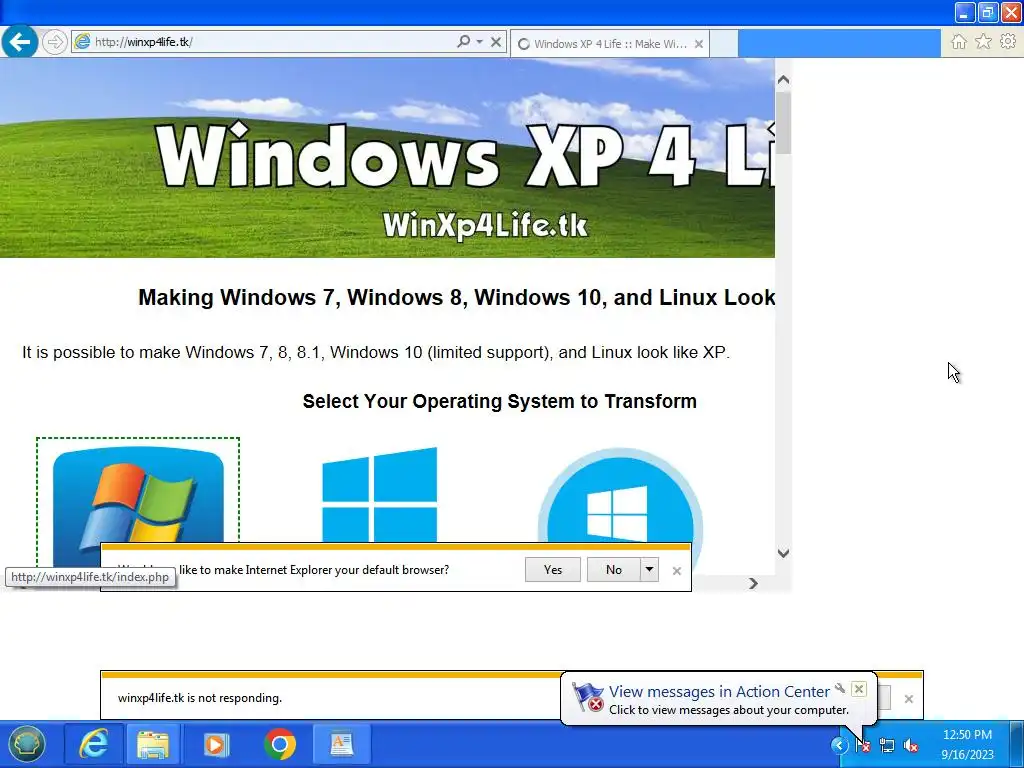Go back with the blue back arrow
This screenshot has width=1024, height=768.
20,42
